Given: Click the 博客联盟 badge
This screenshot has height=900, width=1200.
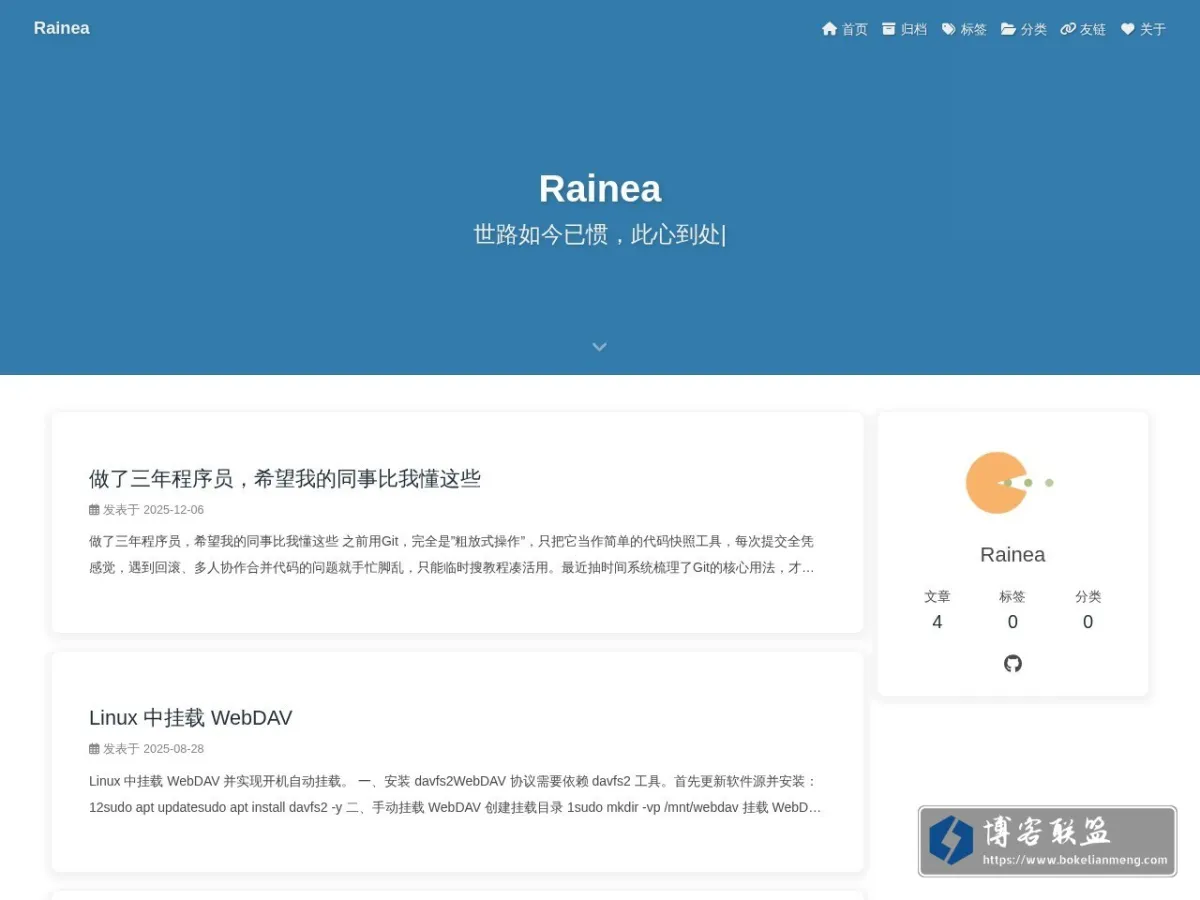Looking at the screenshot, I should click(1047, 842).
